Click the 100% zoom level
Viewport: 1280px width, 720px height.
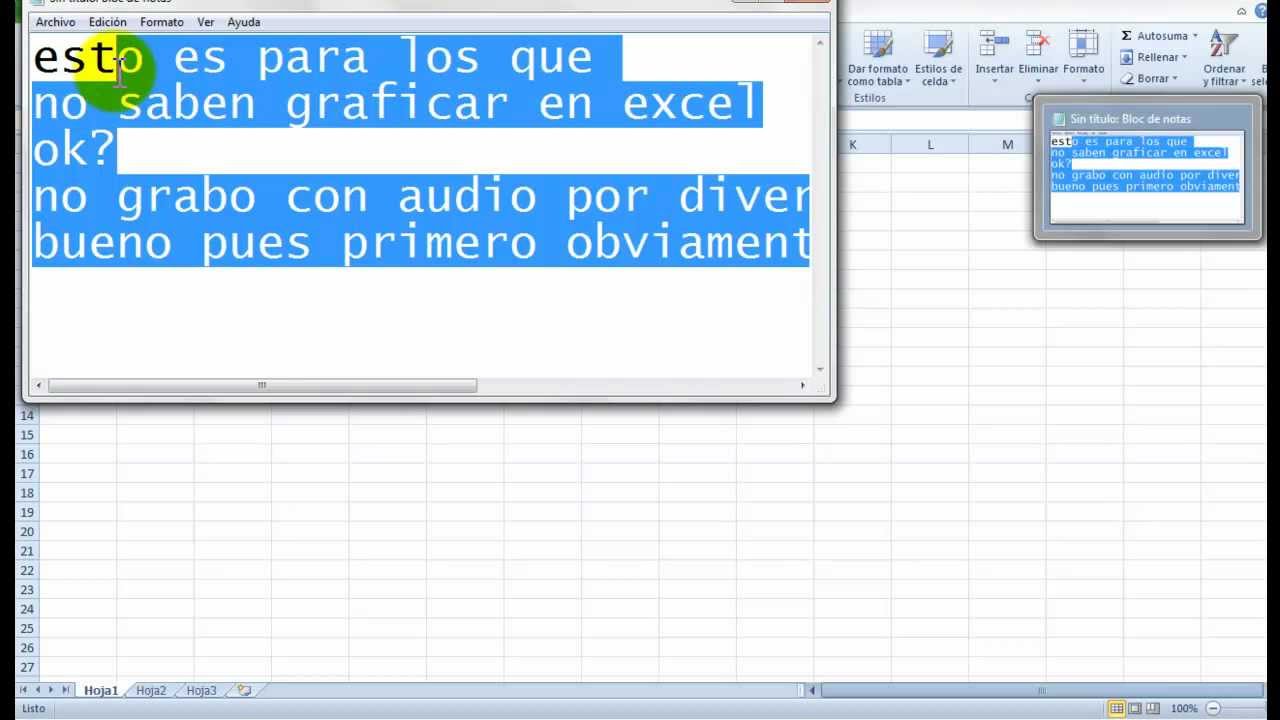click(1184, 708)
